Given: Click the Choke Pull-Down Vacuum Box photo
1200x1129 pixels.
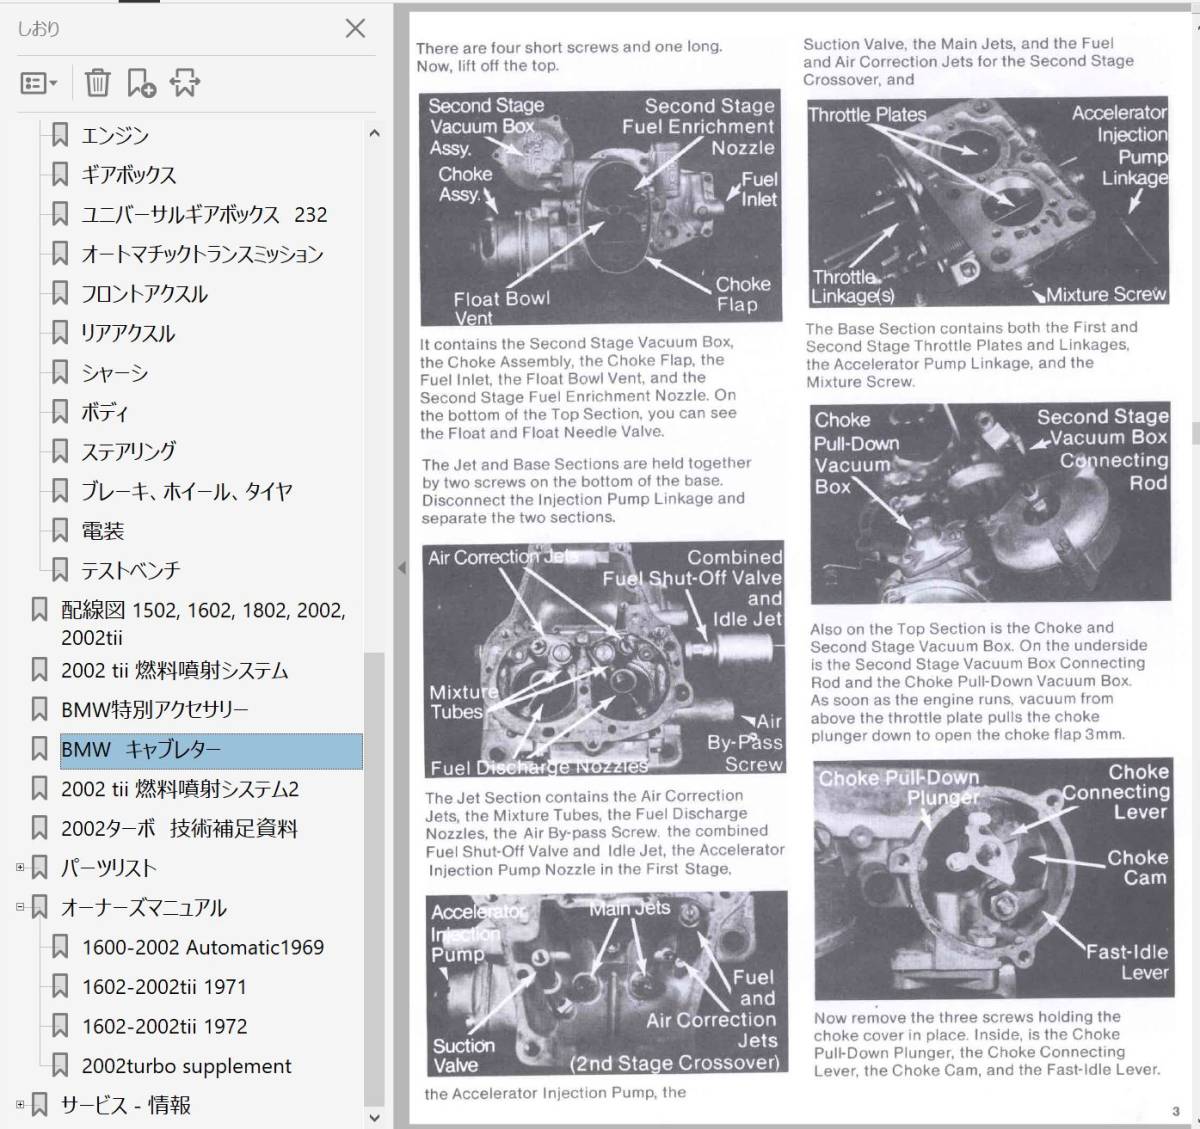Looking at the screenshot, I should tap(990, 504).
